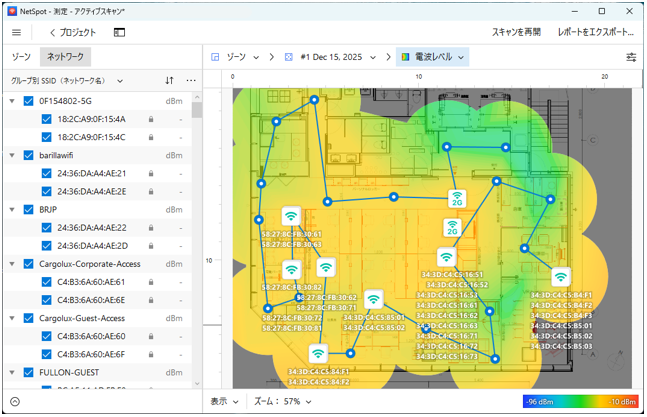
Task: Open the ズーム 57% zoom dropdown
Action: click(x=278, y=402)
